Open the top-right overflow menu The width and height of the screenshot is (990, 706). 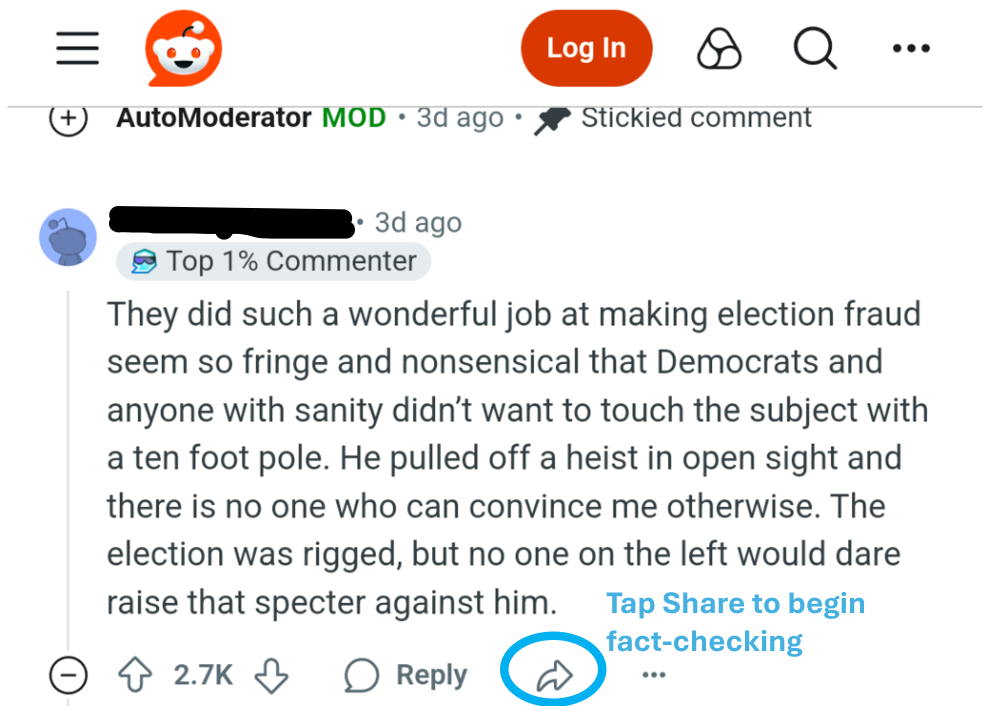click(x=910, y=47)
